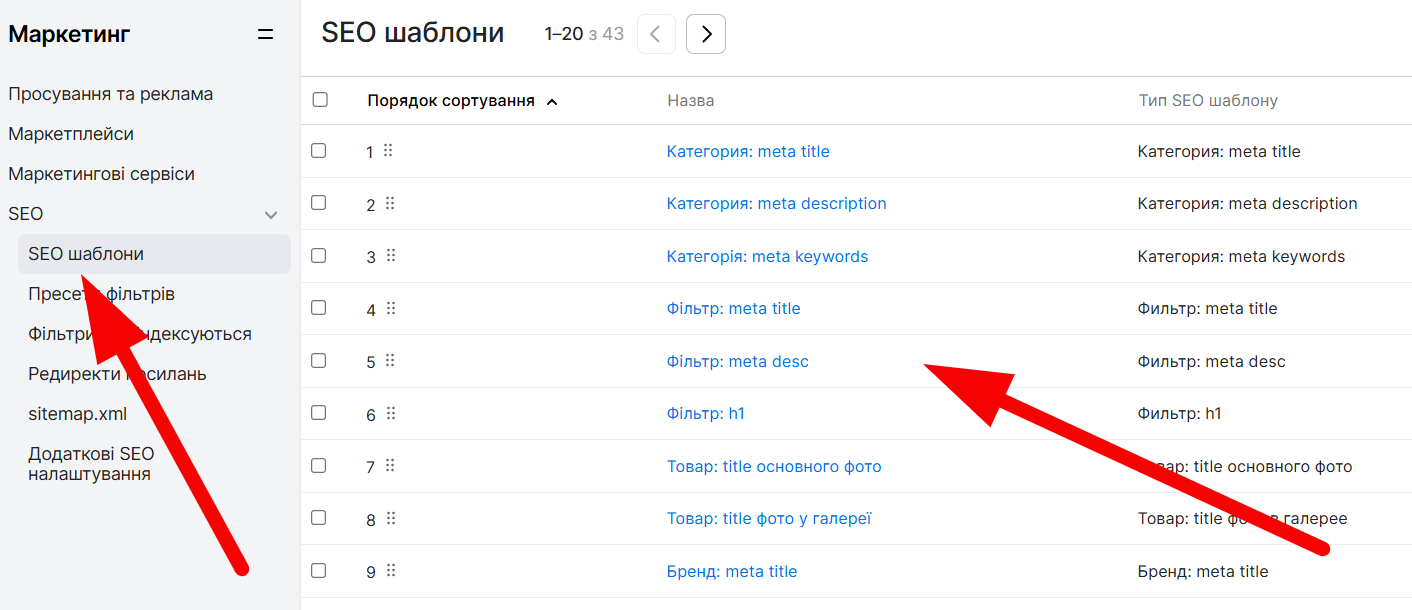Go to next page of templates

[x=706, y=34]
